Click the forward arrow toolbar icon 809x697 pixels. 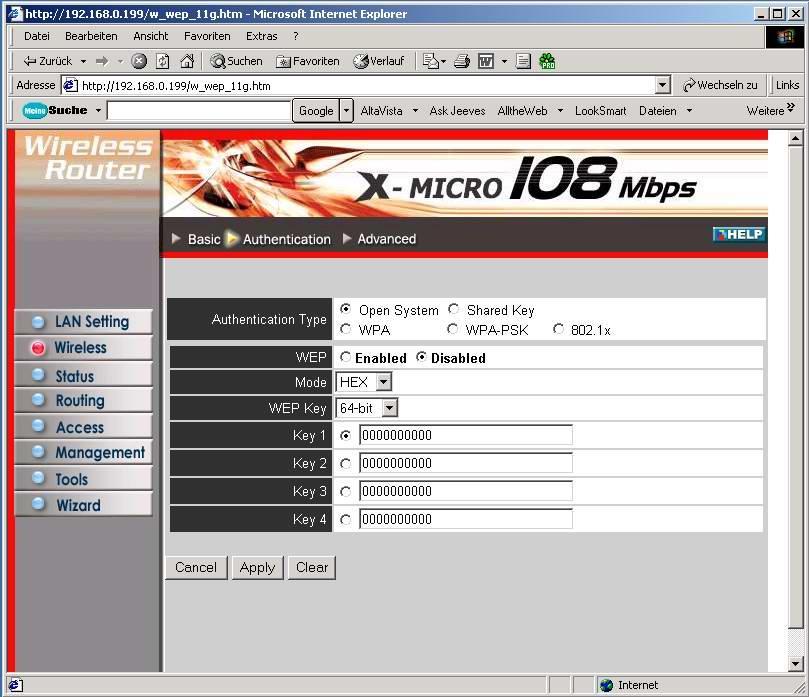click(x=102, y=61)
